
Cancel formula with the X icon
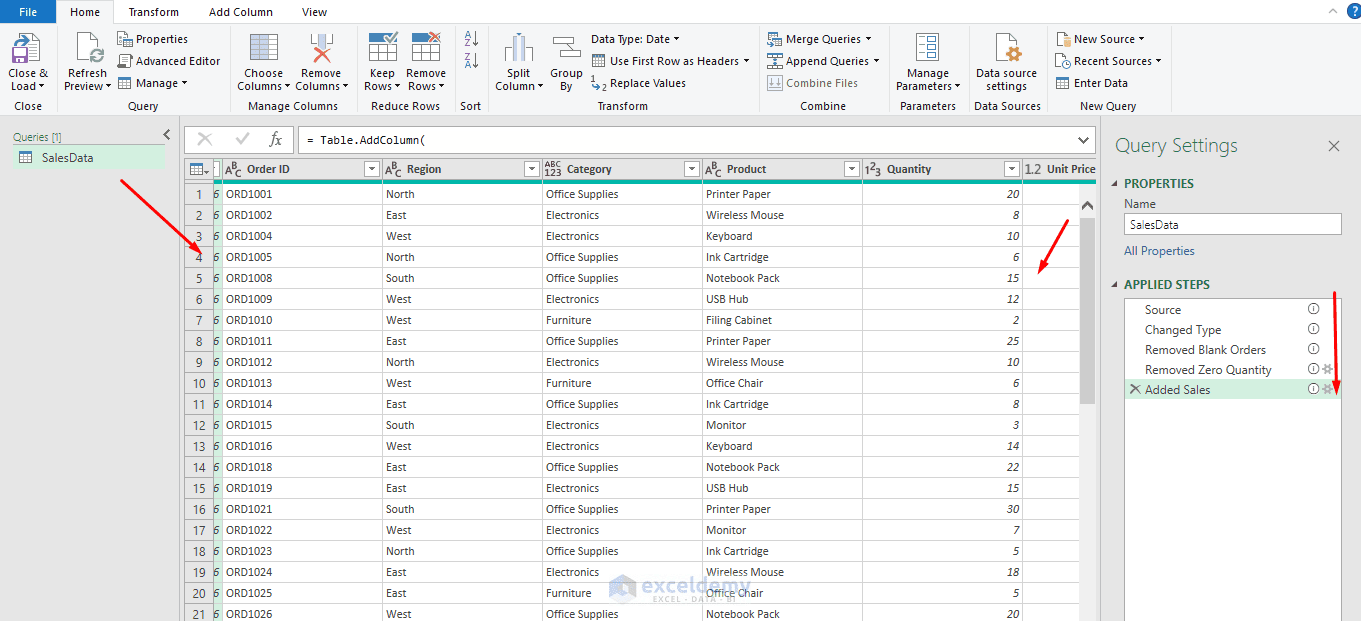205,140
